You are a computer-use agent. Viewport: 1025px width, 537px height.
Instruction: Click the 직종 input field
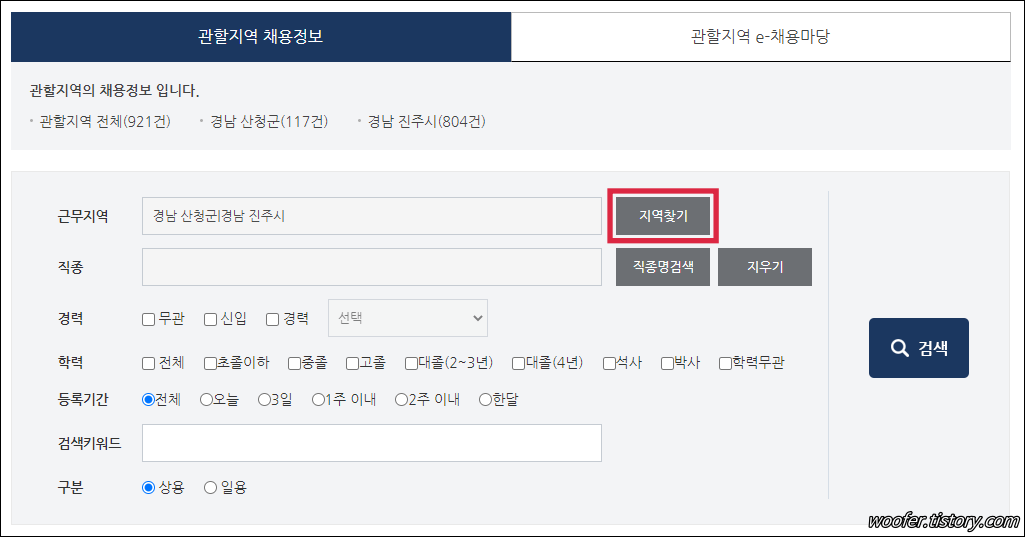pyautogui.click(x=371, y=267)
